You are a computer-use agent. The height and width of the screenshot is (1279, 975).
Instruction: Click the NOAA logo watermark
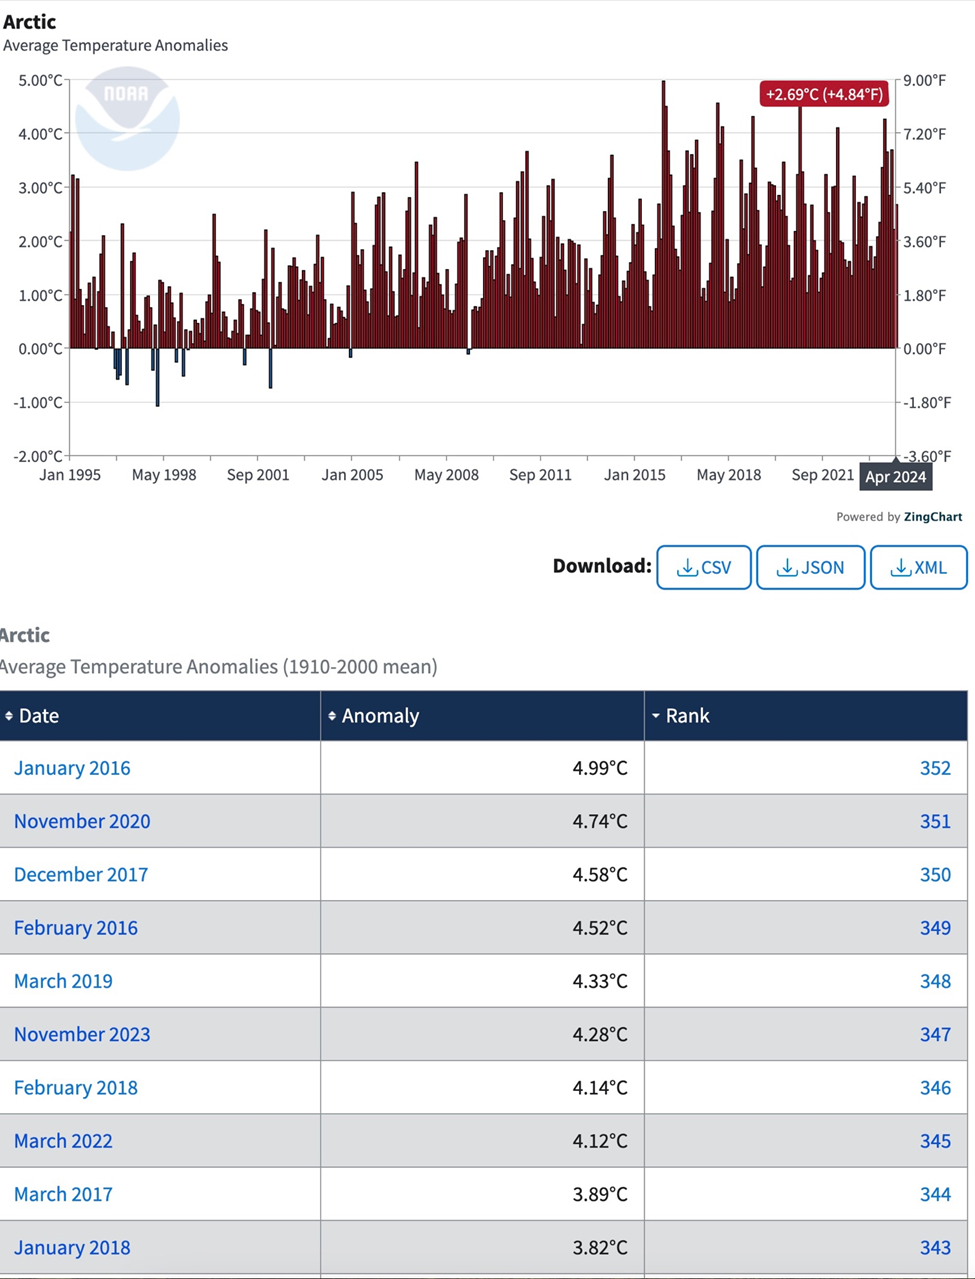tap(127, 117)
